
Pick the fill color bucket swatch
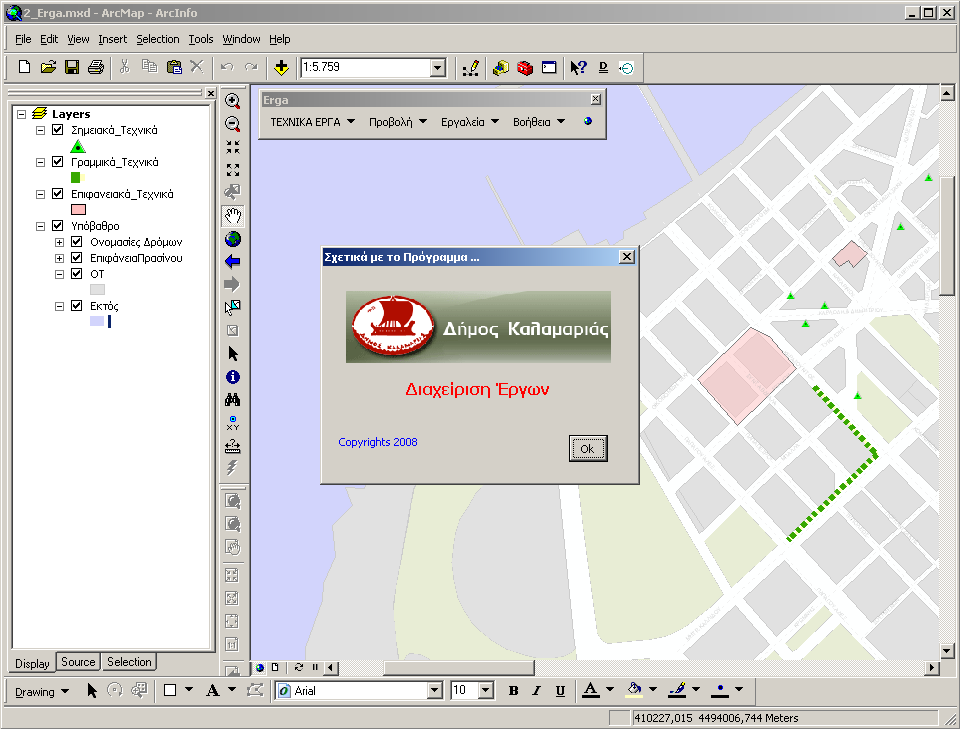tap(634, 690)
